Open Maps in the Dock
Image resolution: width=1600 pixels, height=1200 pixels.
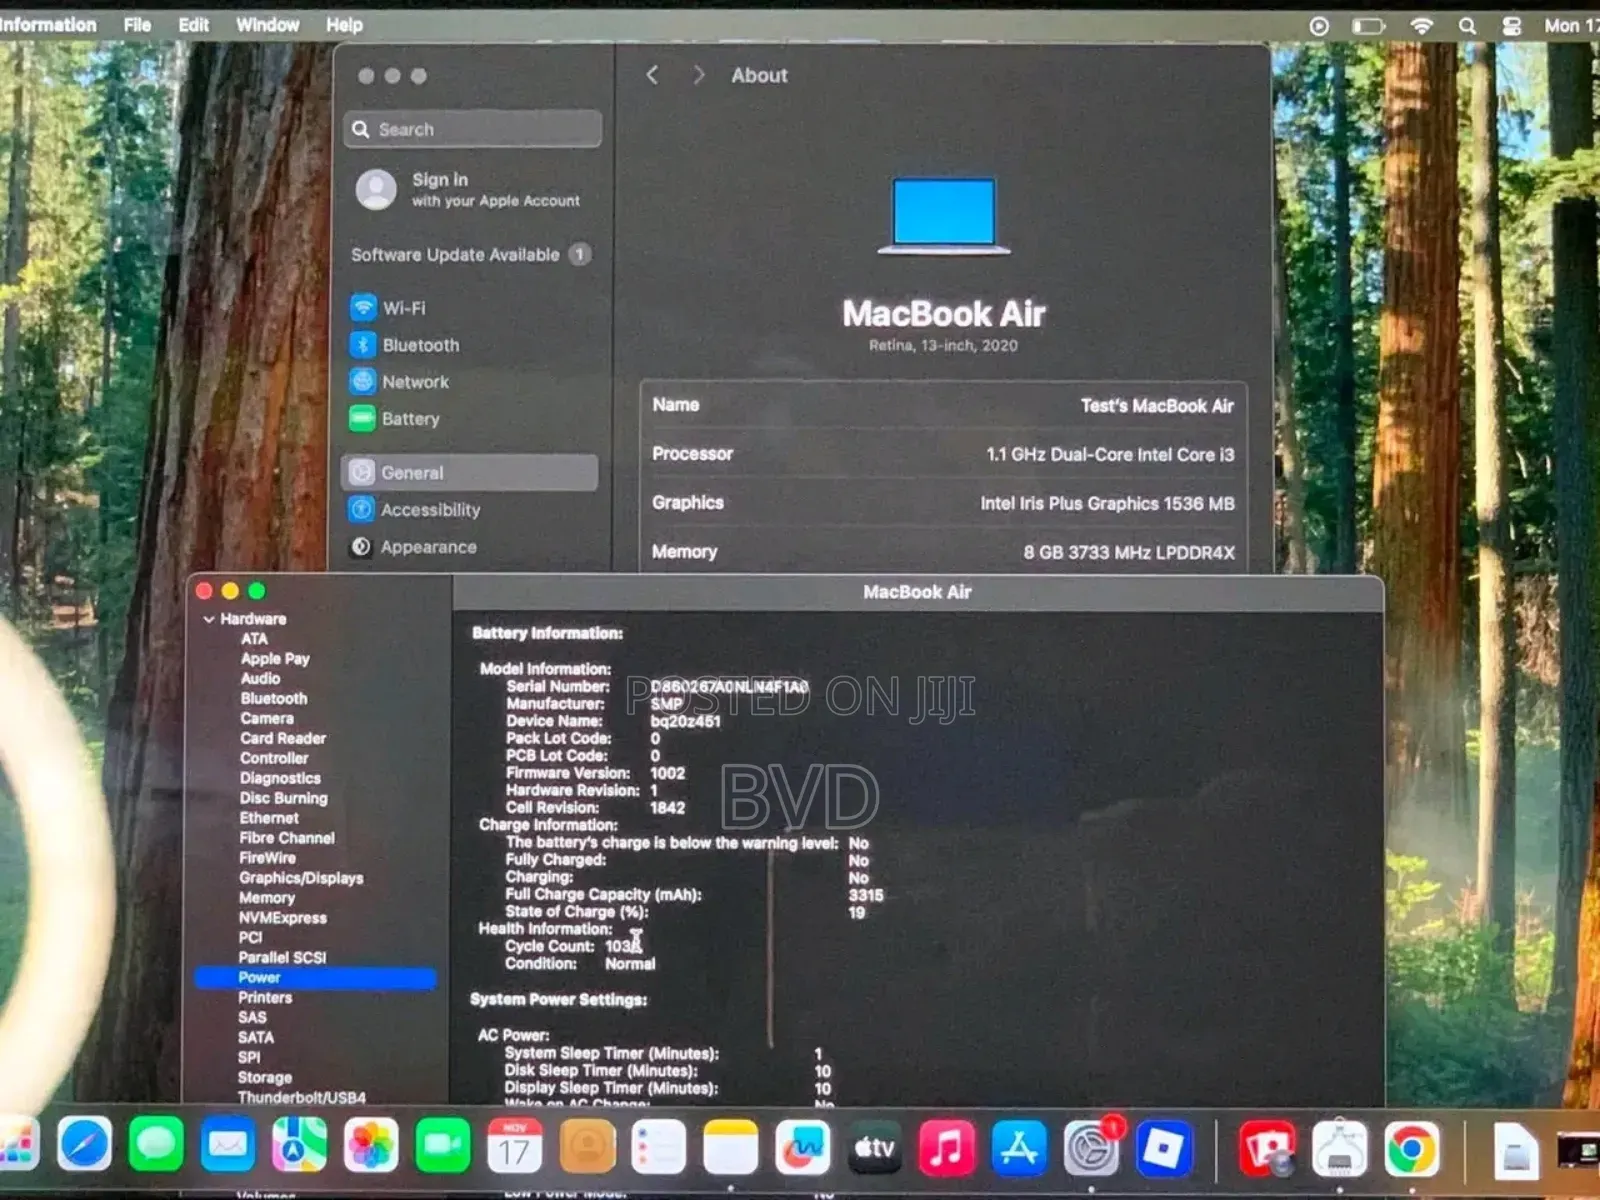[x=299, y=1144]
